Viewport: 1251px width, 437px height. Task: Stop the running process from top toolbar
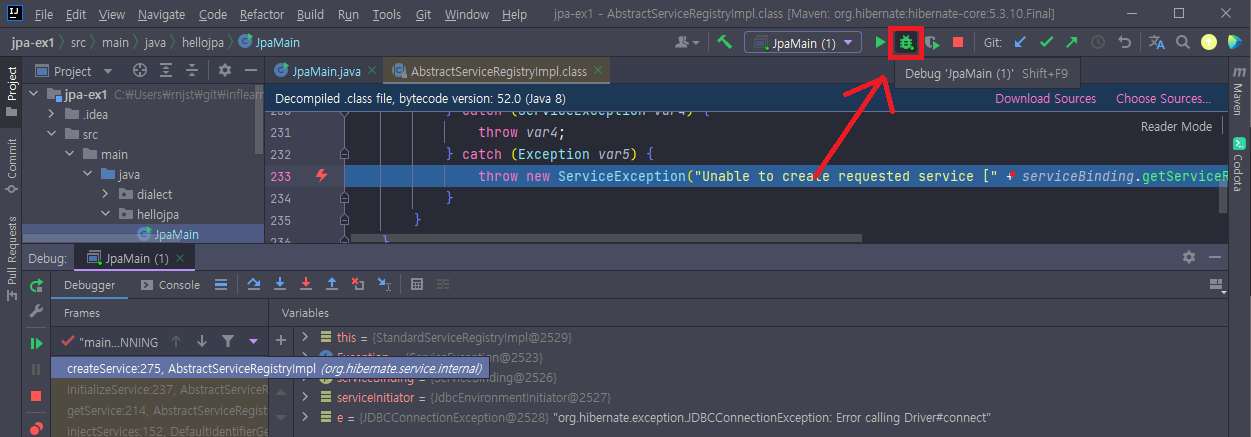pyautogui.click(x=958, y=43)
